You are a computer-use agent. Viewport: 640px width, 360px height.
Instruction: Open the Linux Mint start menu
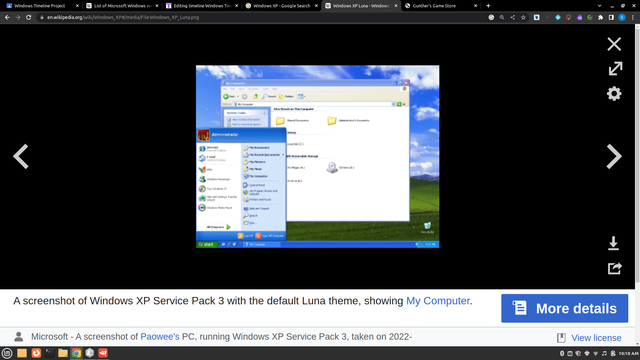pos(7,353)
